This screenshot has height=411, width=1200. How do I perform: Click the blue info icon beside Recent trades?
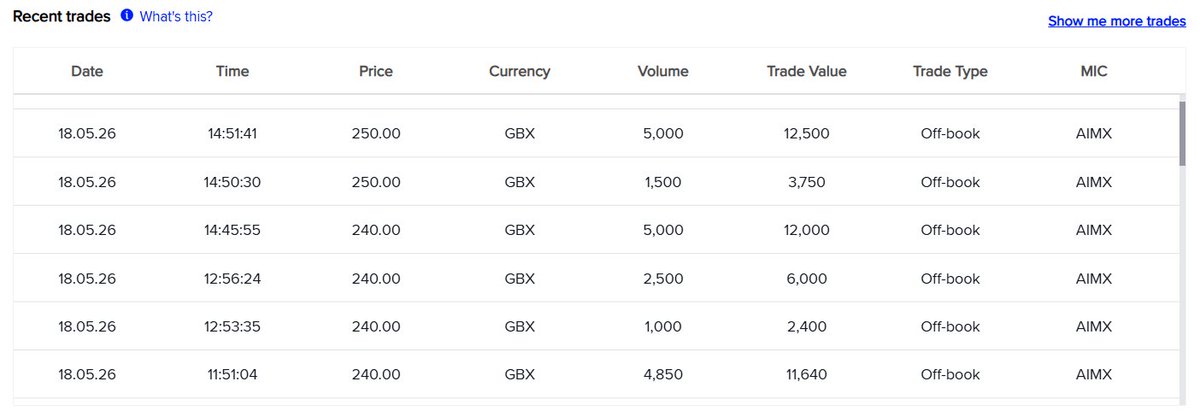[x=127, y=16]
